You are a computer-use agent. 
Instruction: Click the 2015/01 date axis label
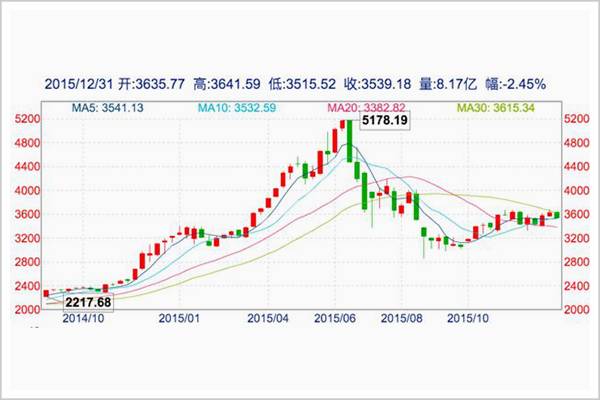pos(179,318)
